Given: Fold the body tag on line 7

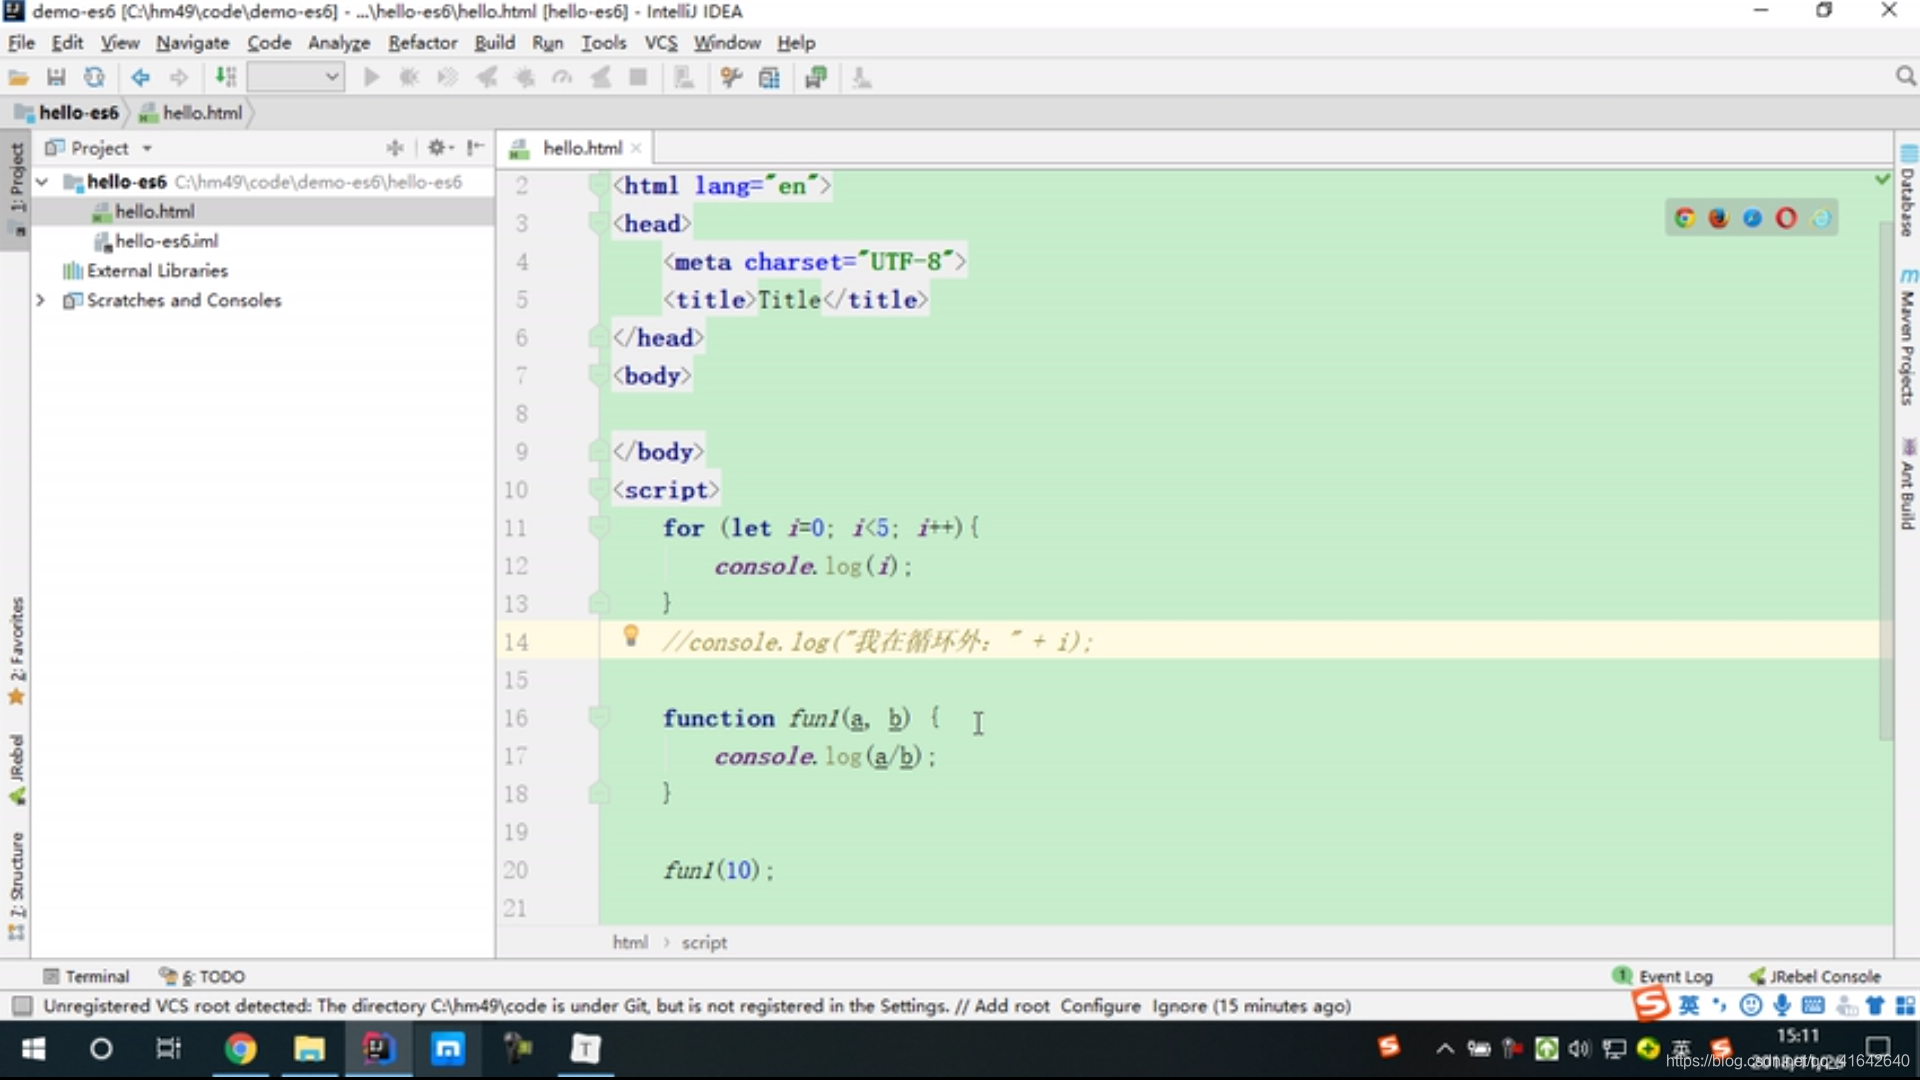Looking at the screenshot, I should (x=598, y=374).
